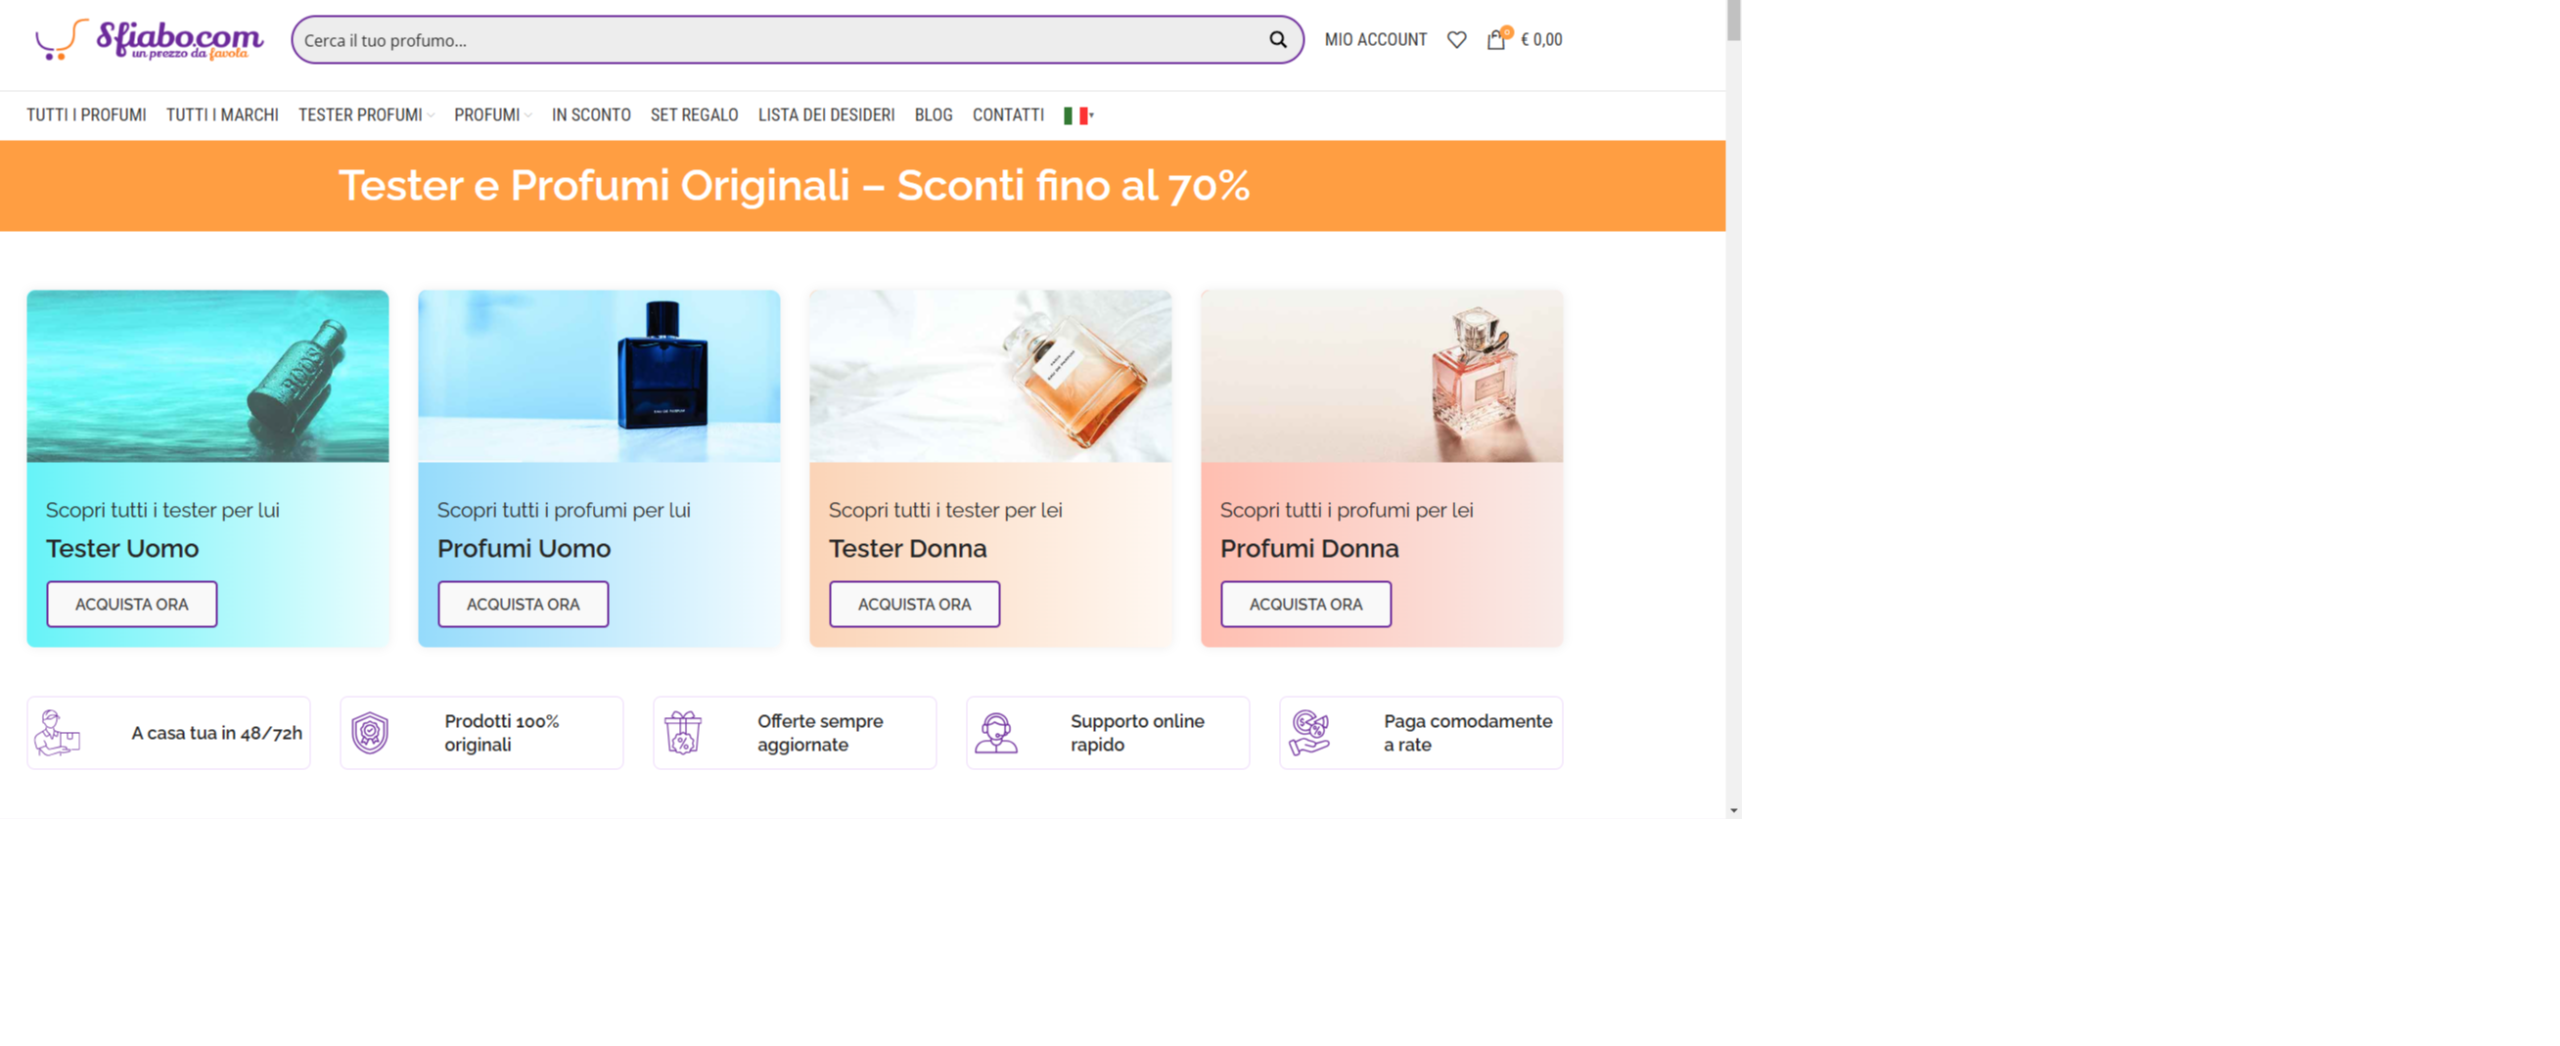Expand the Tester Profumi menu
Image resolution: width=2560 pixels, height=1046 pixels.
click(x=364, y=115)
